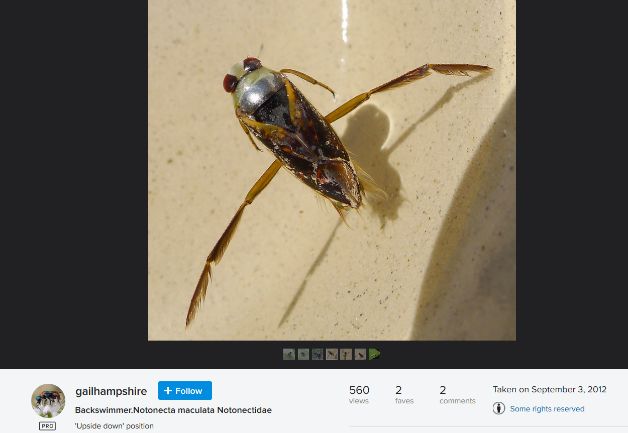Click the photo title Backswimmer.Notonecta maculata Notonectidae
The width and height of the screenshot is (628, 433).
(x=173, y=410)
